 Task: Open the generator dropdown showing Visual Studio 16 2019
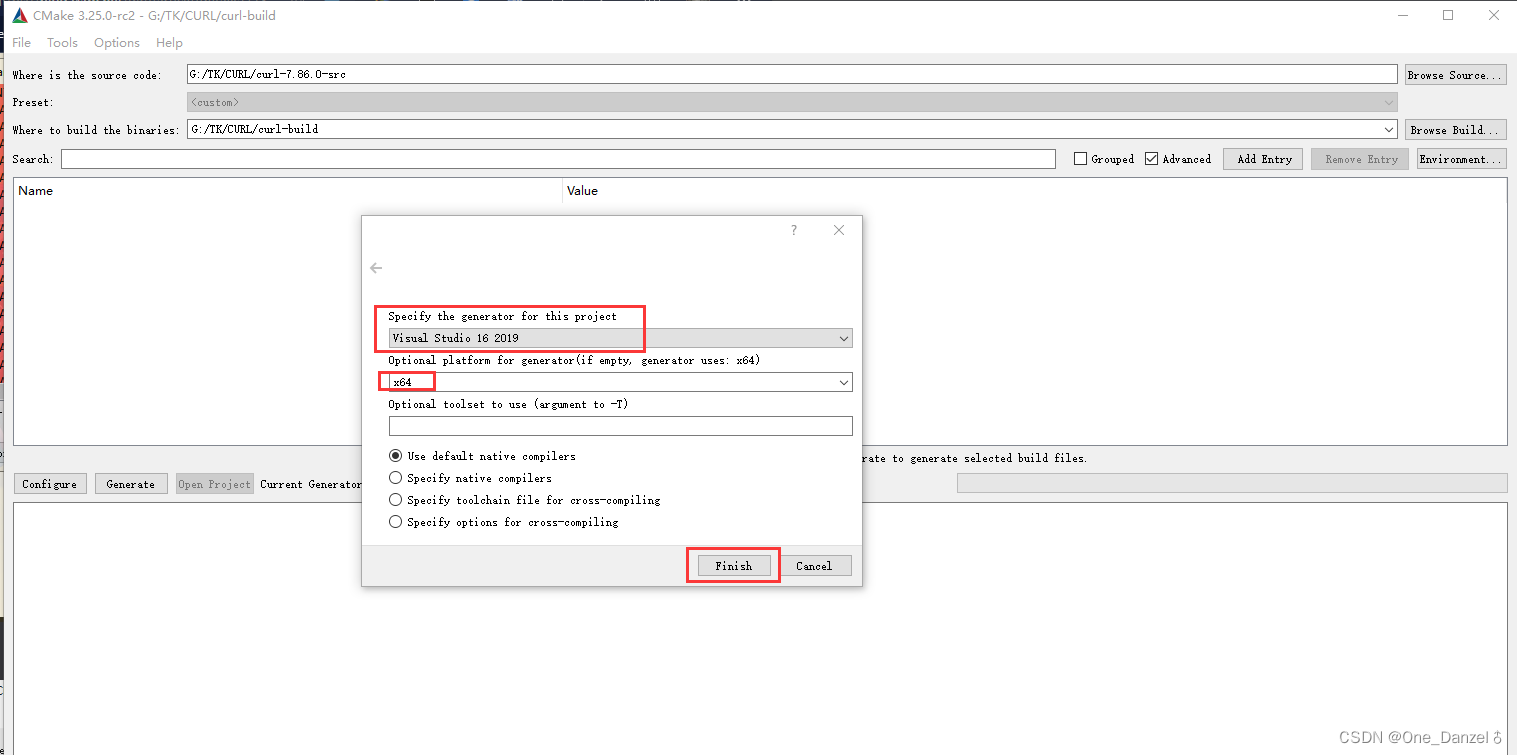pyautogui.click(x=843, y=338)
